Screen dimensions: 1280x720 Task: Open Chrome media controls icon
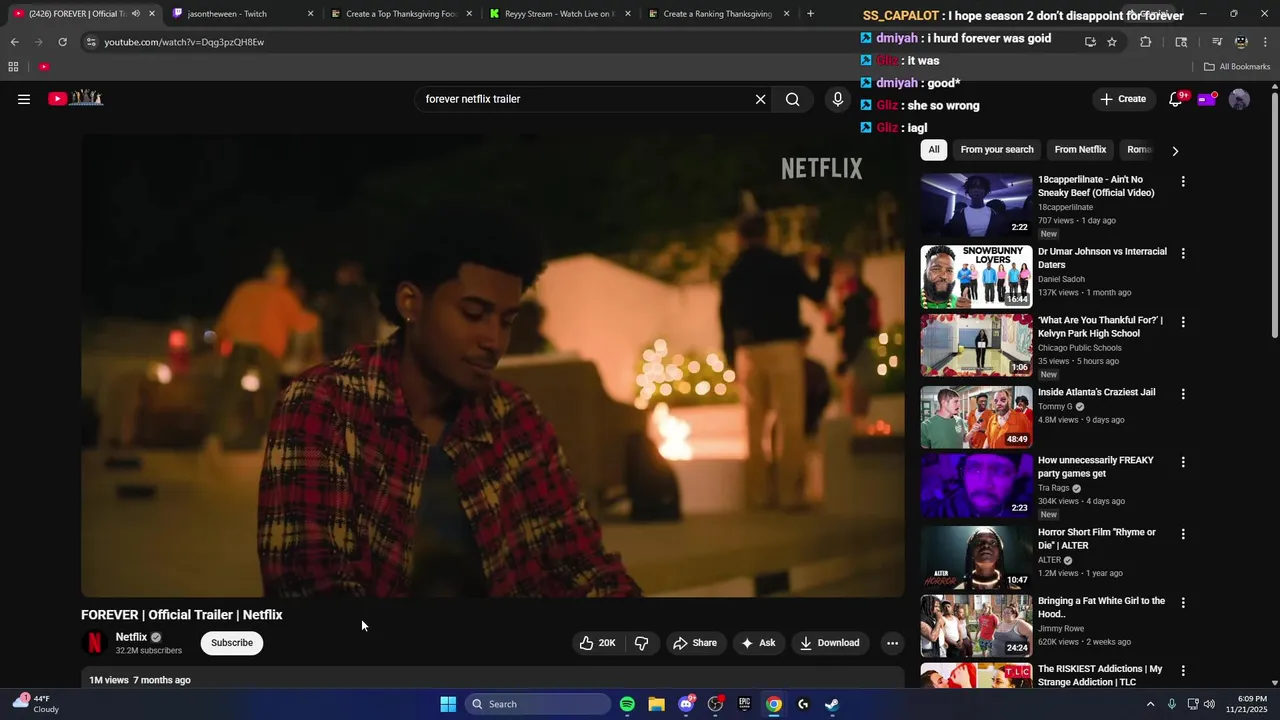point(1216,42)
